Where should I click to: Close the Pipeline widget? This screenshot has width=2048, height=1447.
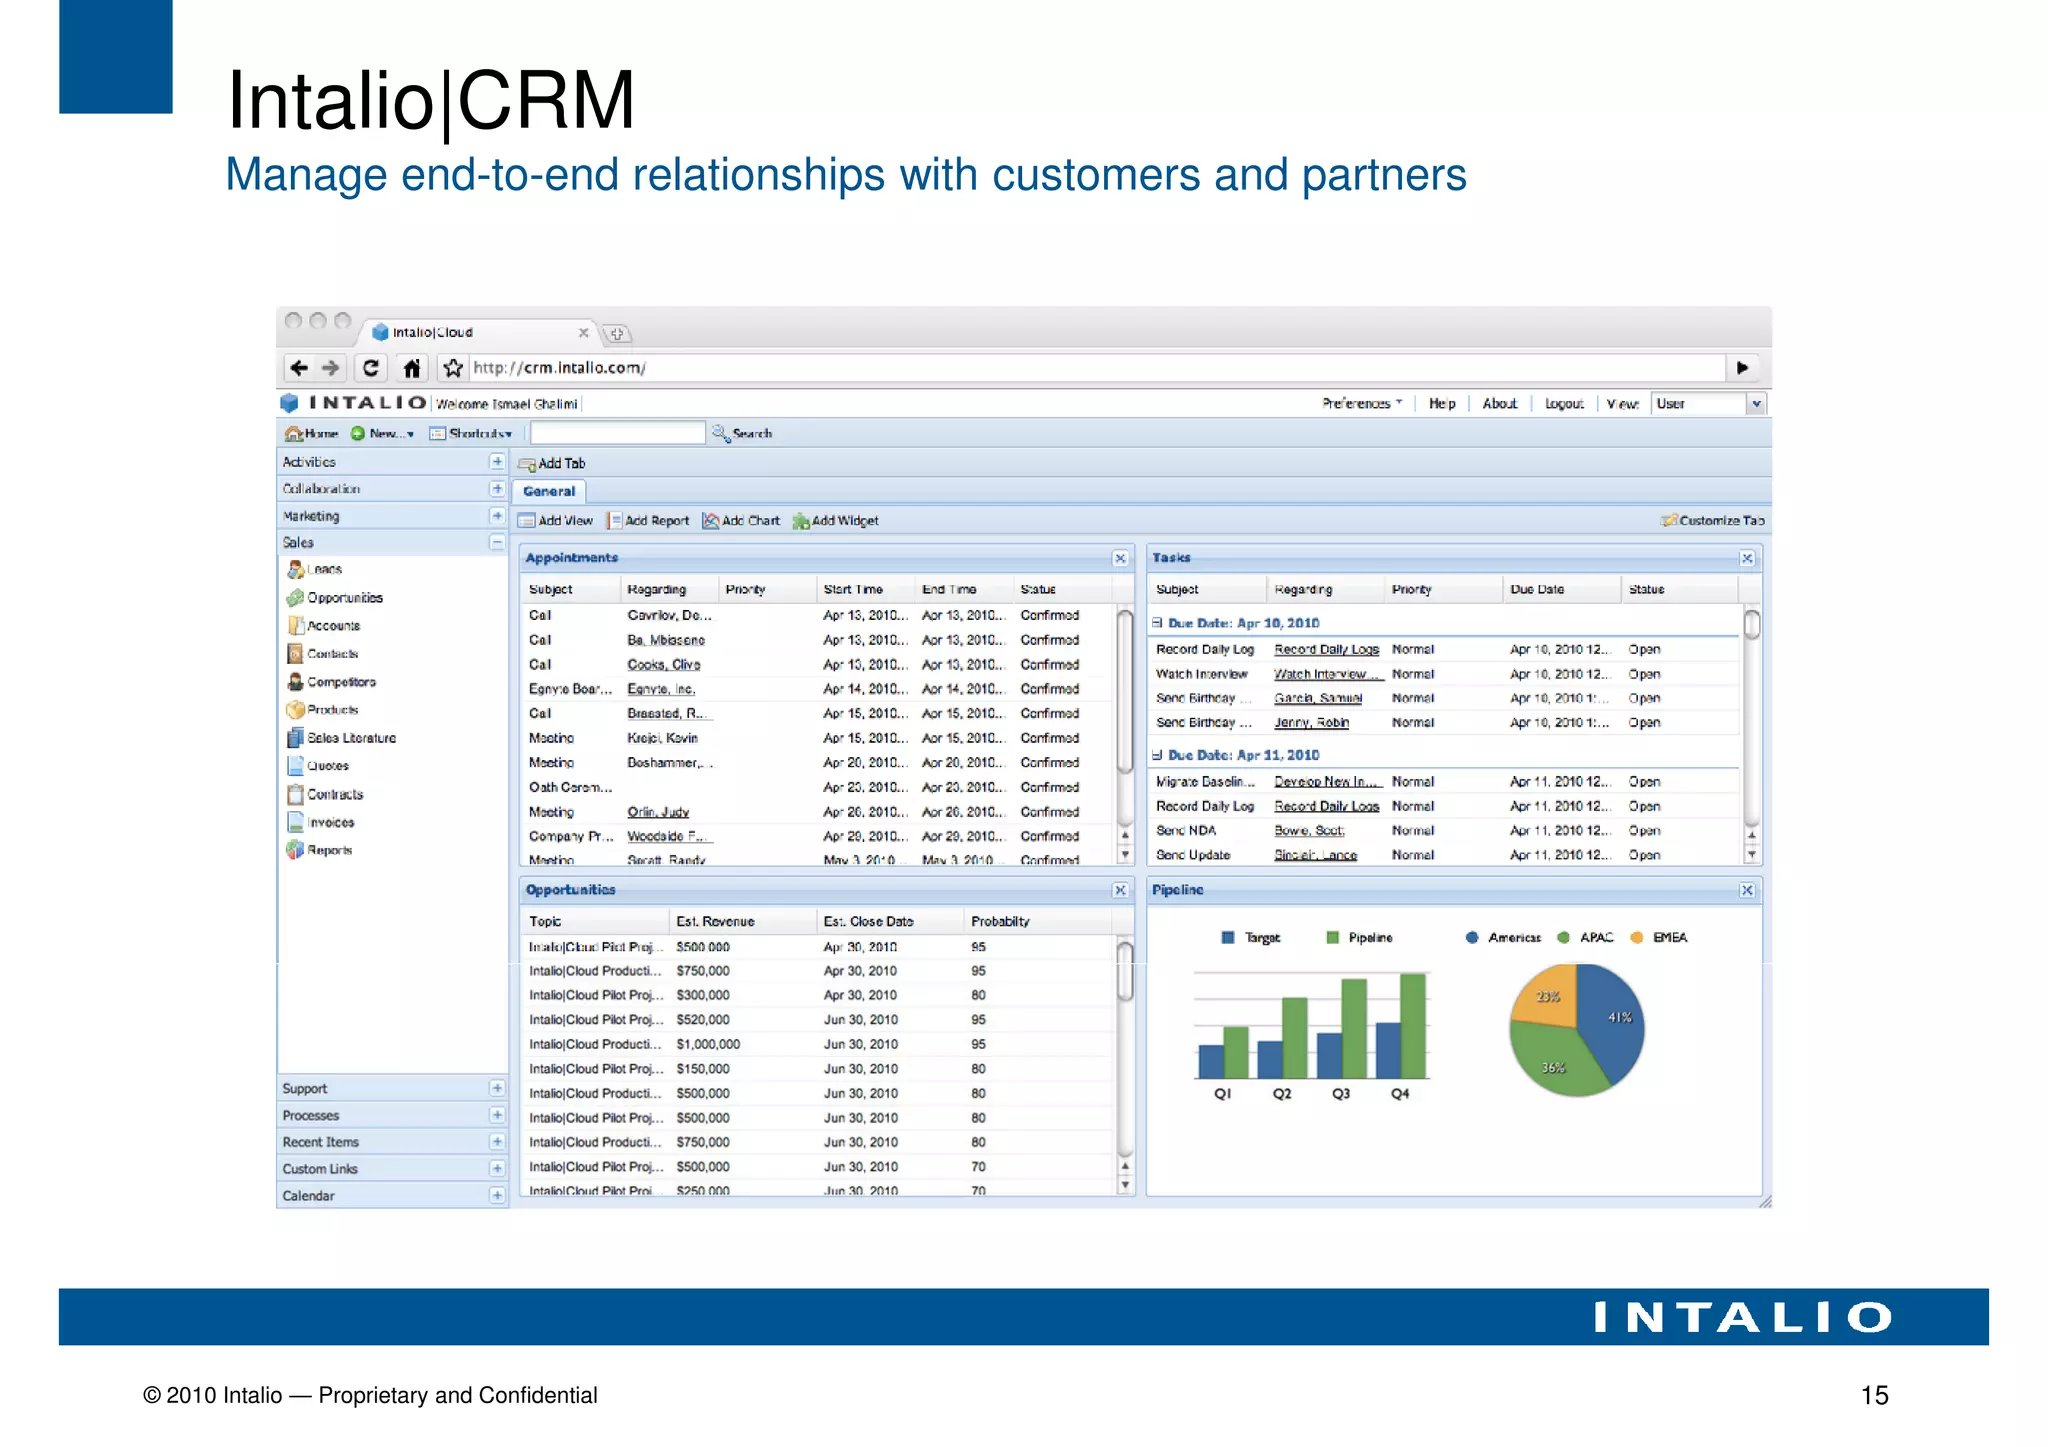(x=1747, y=890)
